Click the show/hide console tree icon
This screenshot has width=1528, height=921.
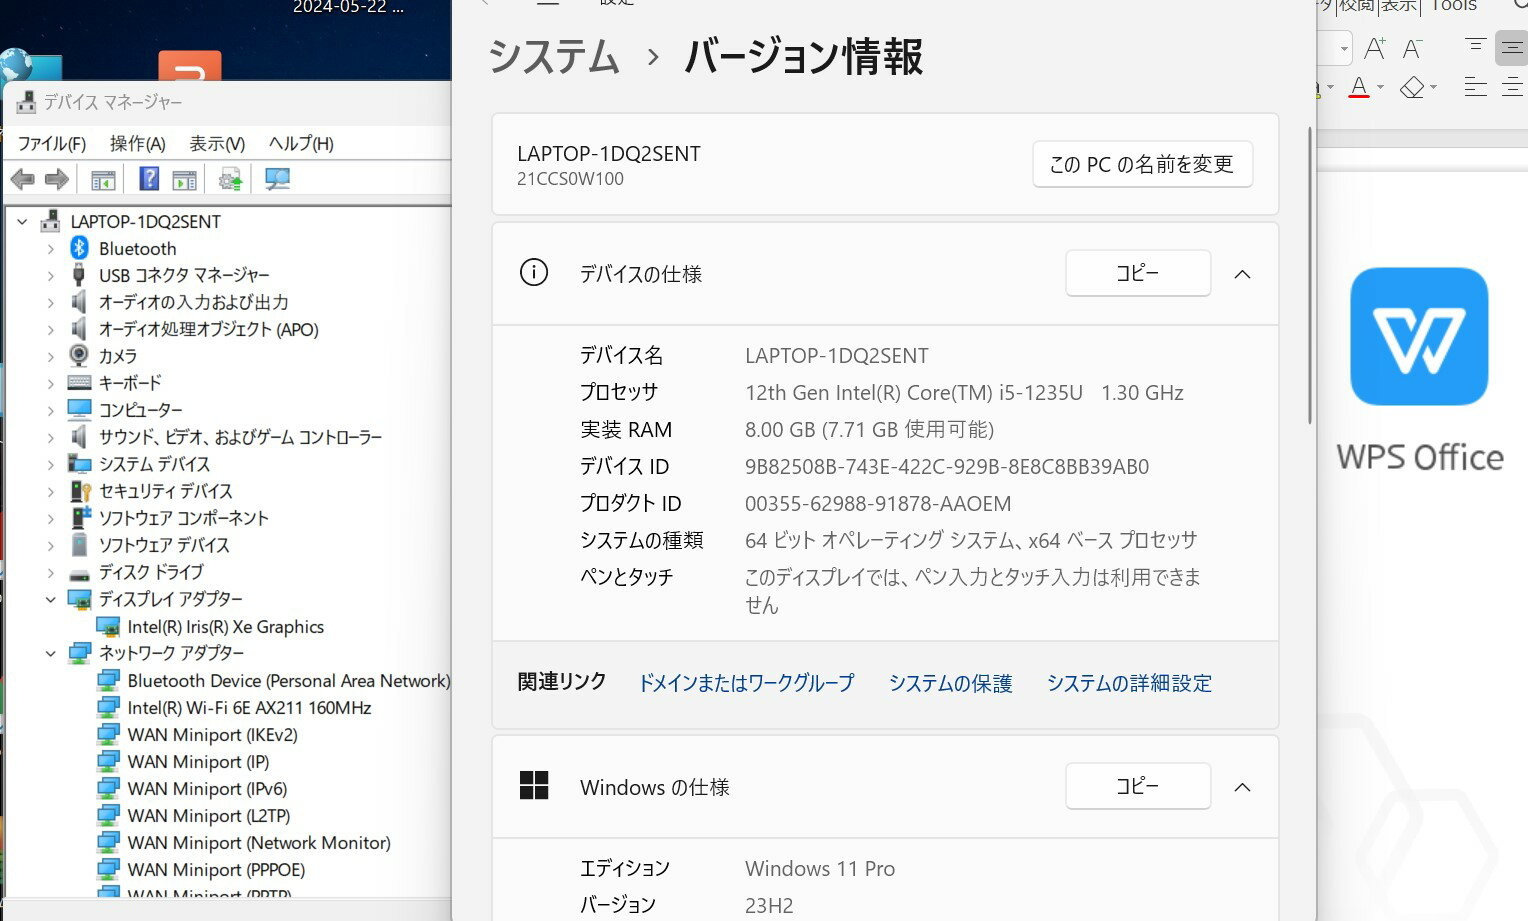point(103,180)
